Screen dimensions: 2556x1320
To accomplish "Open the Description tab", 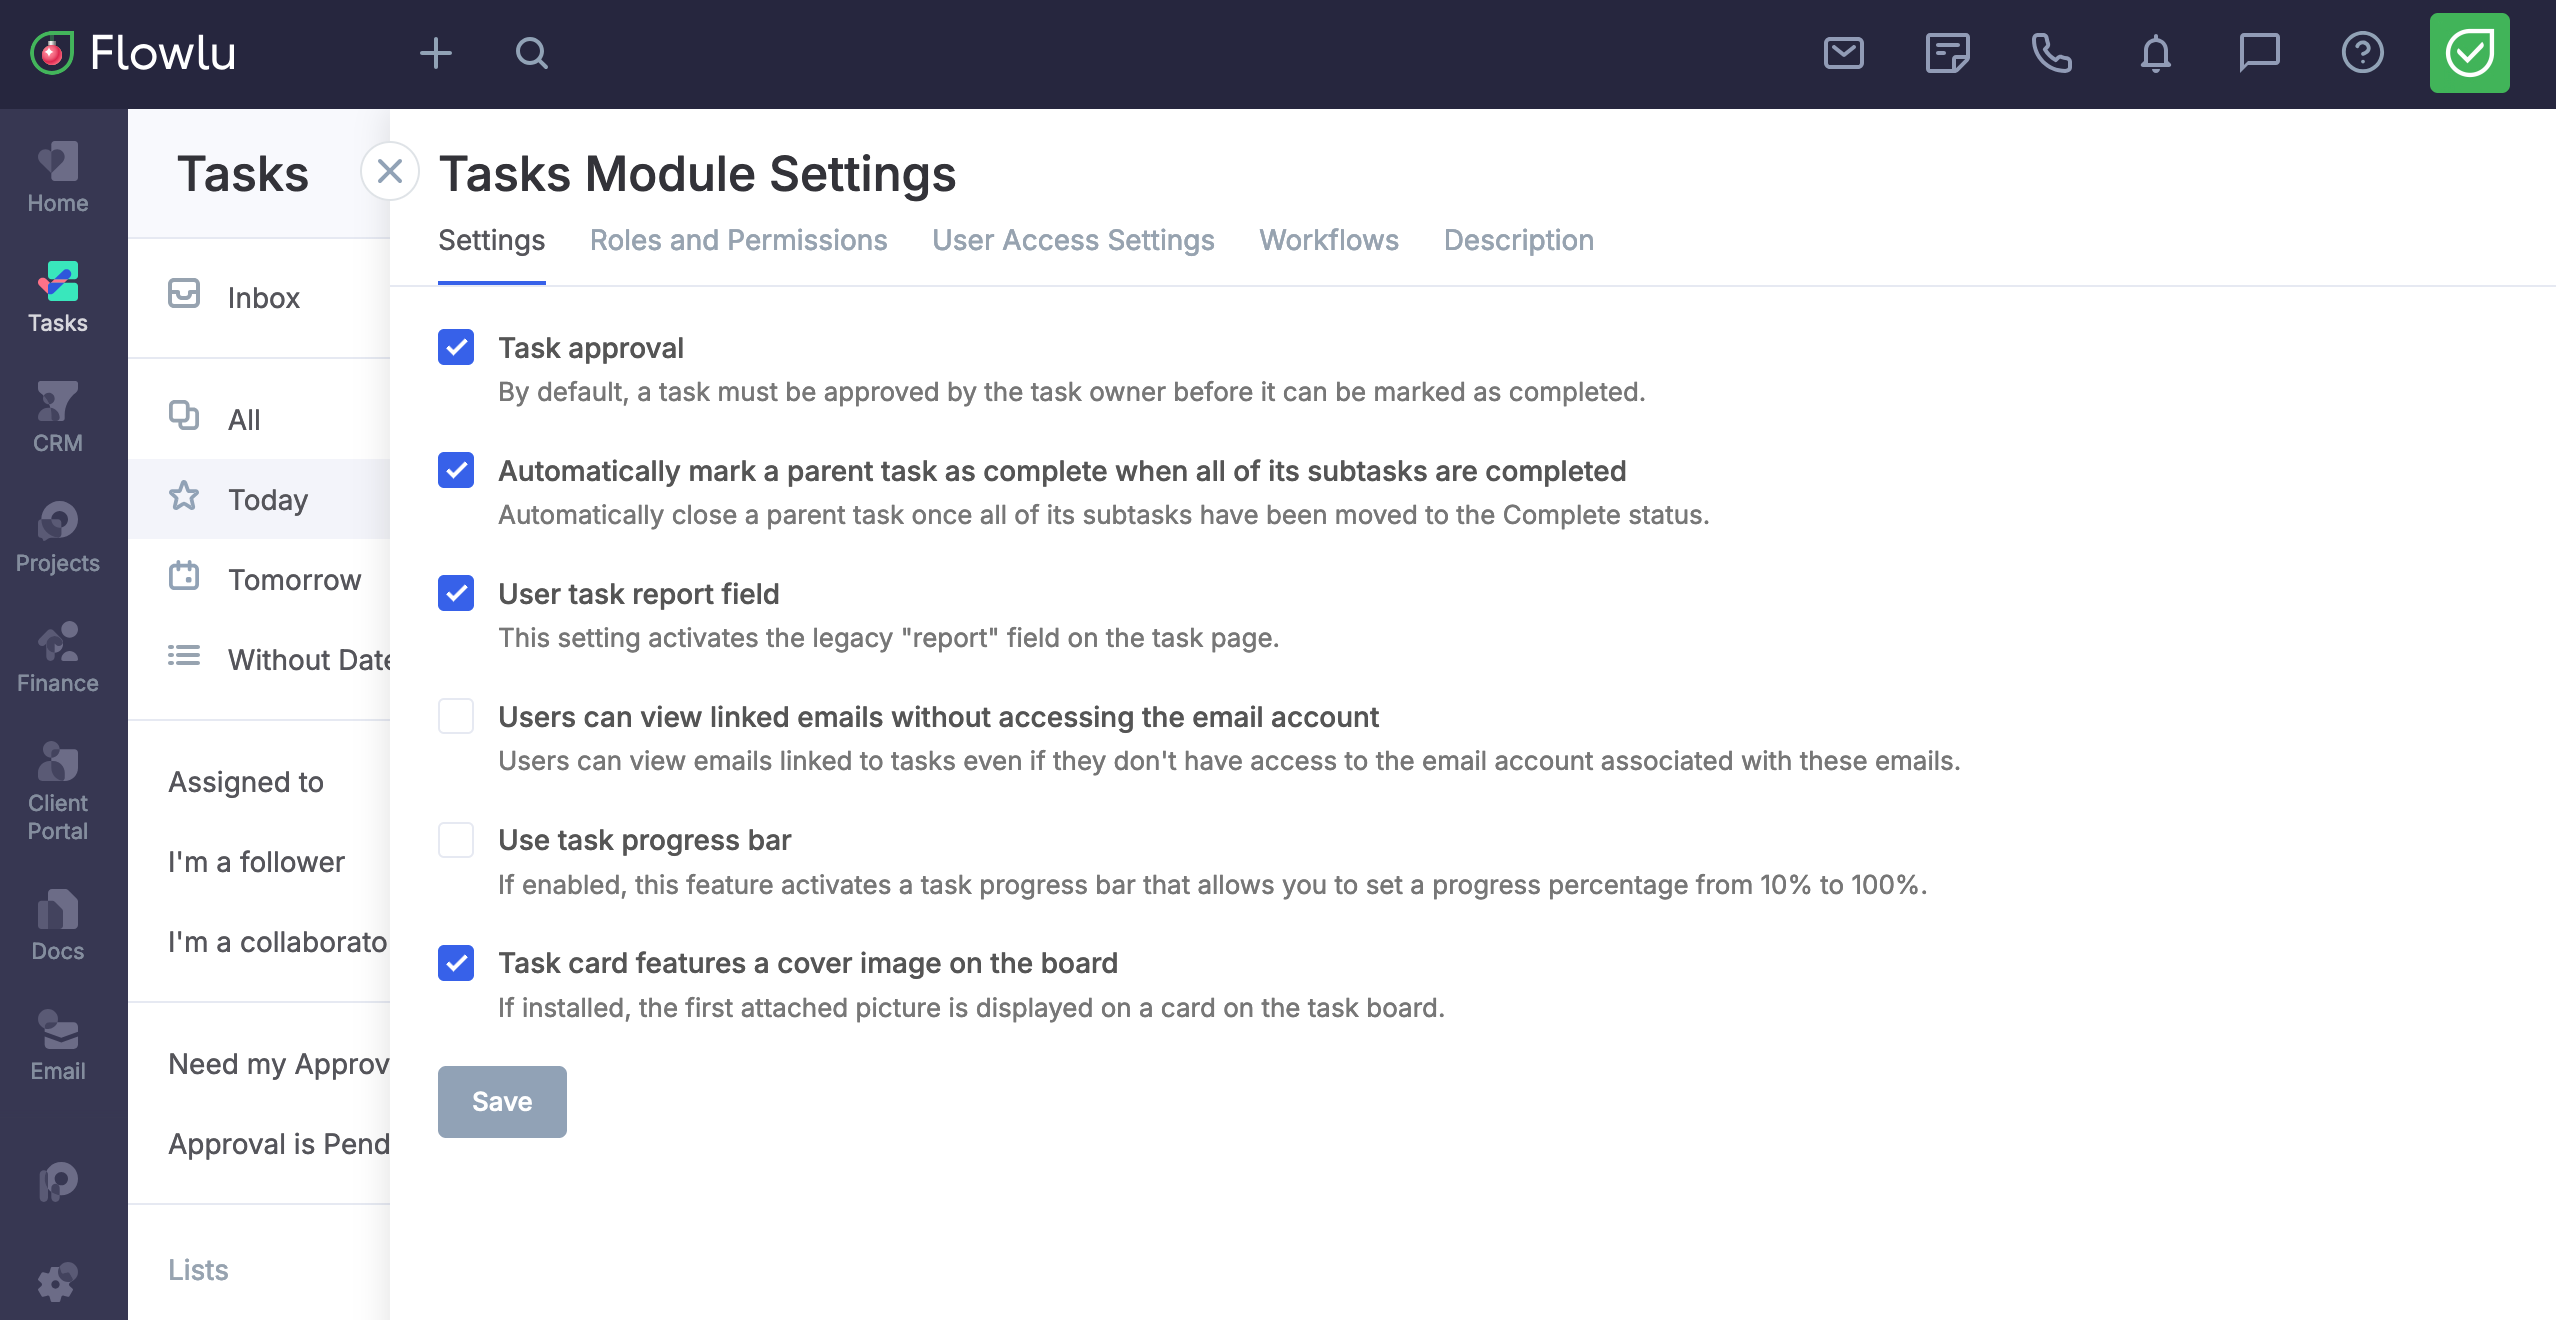I will [x=1518, y=240].
